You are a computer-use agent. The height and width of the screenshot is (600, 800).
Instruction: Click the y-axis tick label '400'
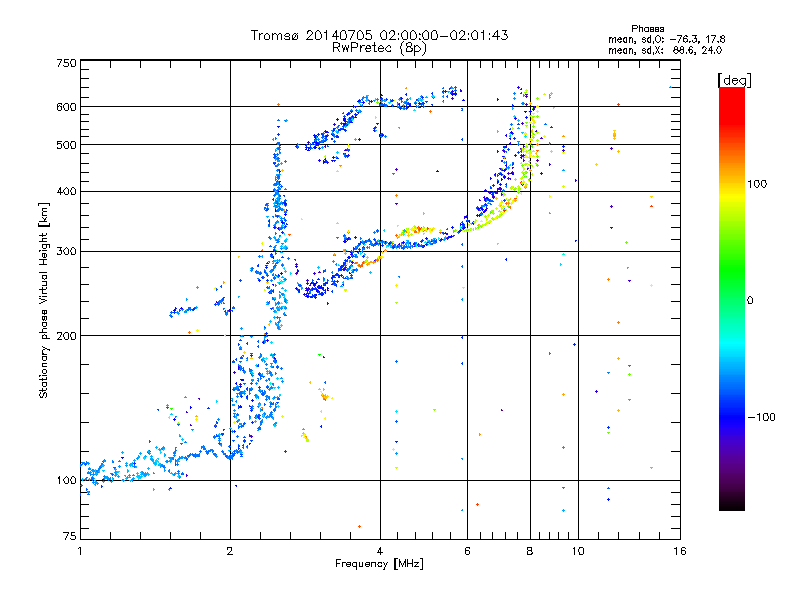coord(66,191)
